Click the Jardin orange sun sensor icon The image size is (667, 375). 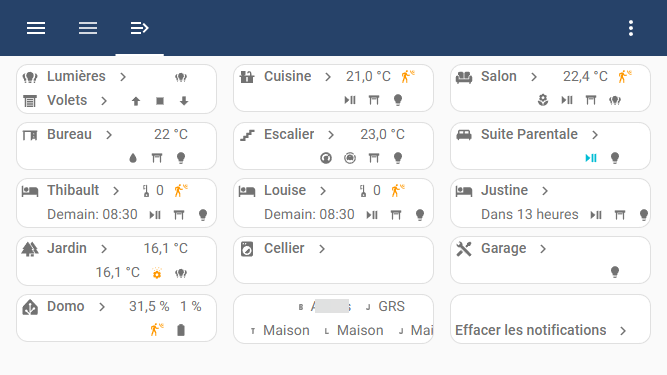coord(157,273)
